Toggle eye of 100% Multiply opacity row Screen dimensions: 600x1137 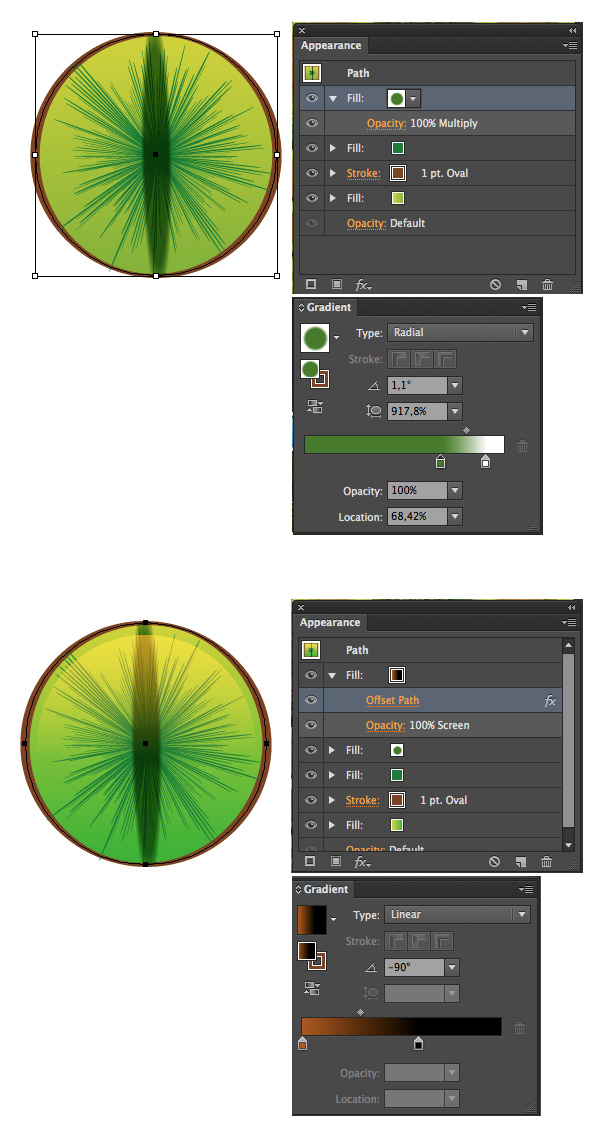[x=312, y=123]
